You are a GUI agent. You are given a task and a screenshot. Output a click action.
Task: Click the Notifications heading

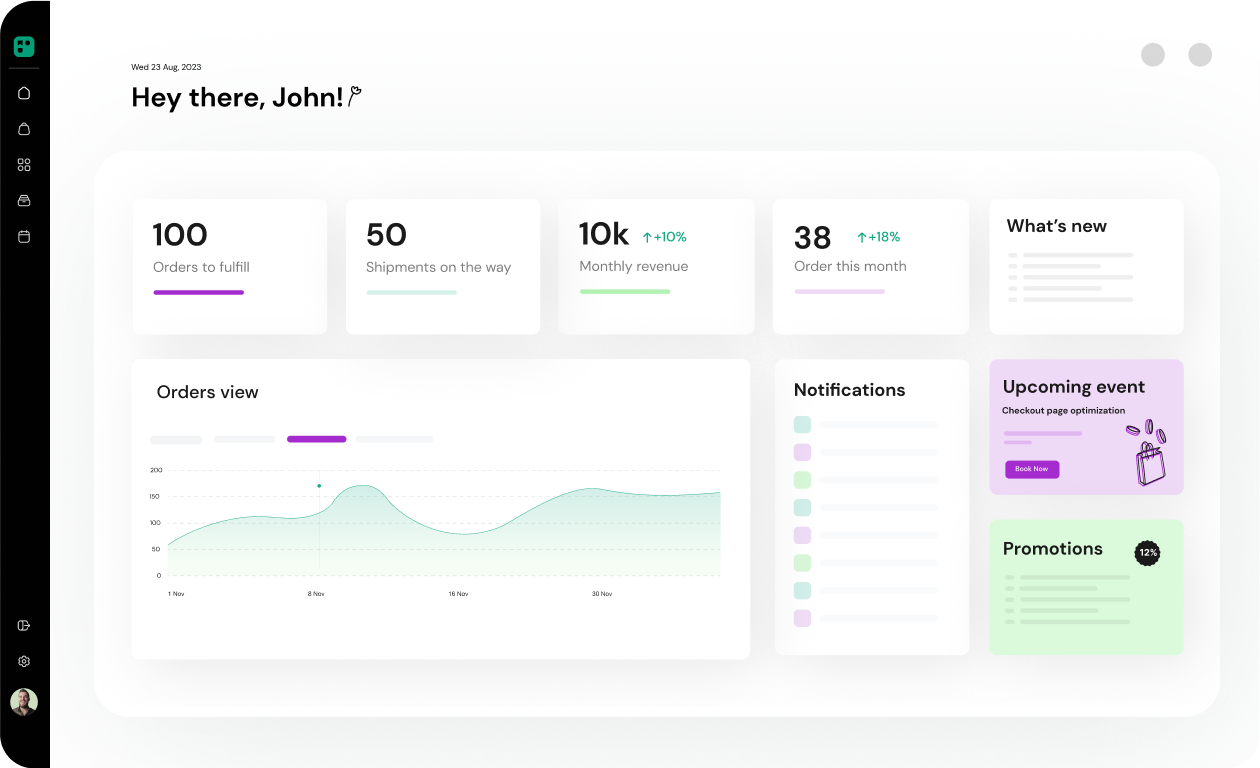(849, 390)
